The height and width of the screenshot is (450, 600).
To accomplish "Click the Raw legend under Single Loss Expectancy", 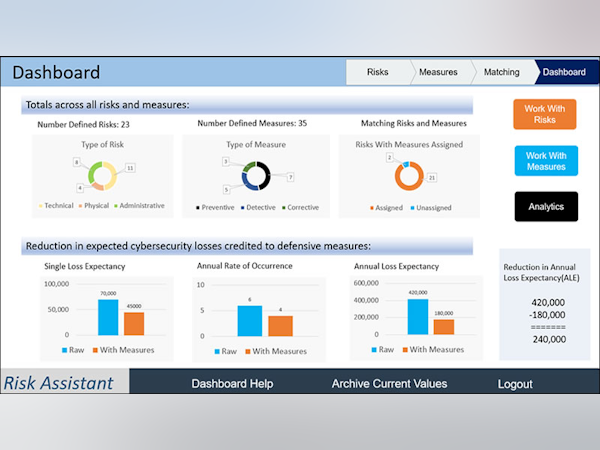I will [73, 350].
